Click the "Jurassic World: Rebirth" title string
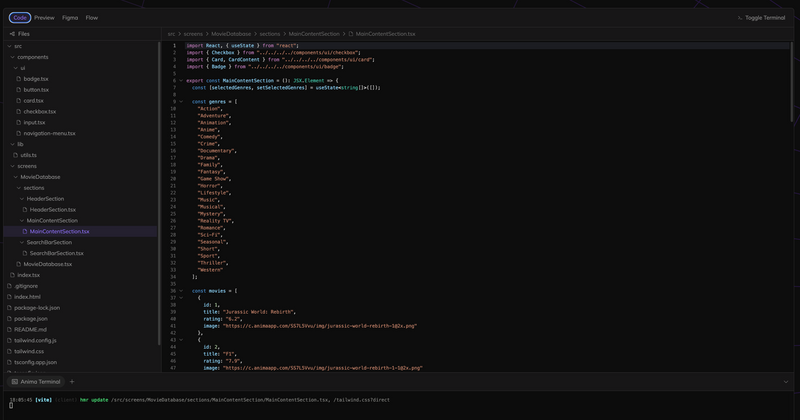The height and width of the screenshot is (420, 800). (x=259, y=312)
